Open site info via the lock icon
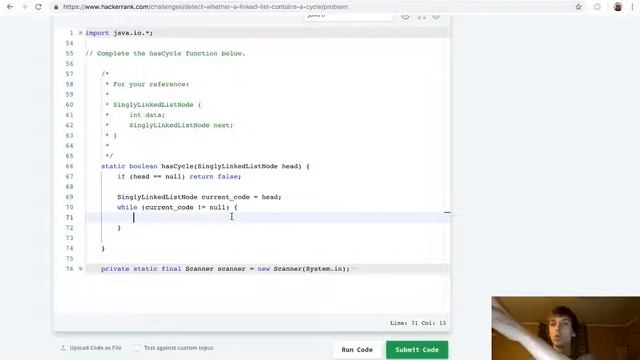Viewport: 640px width, 360px height. (x=56, y=7)
